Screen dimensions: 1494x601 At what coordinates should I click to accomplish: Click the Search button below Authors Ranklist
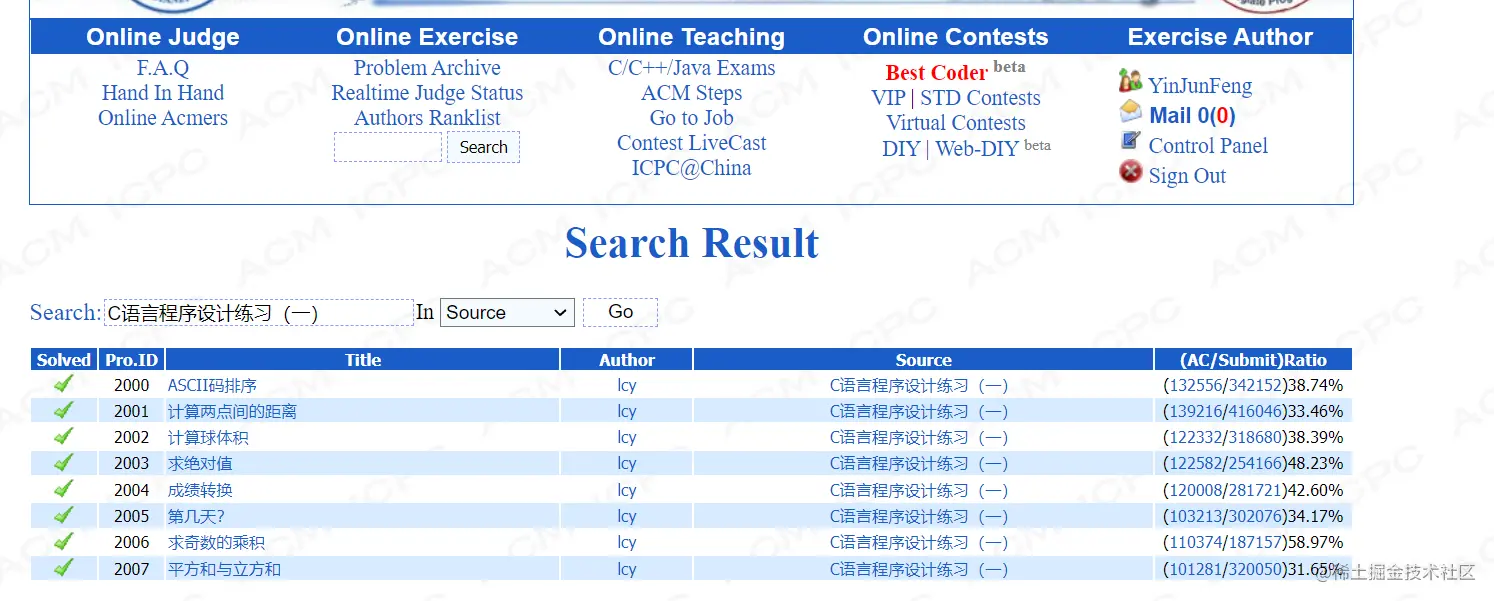[x=483, y=146]
